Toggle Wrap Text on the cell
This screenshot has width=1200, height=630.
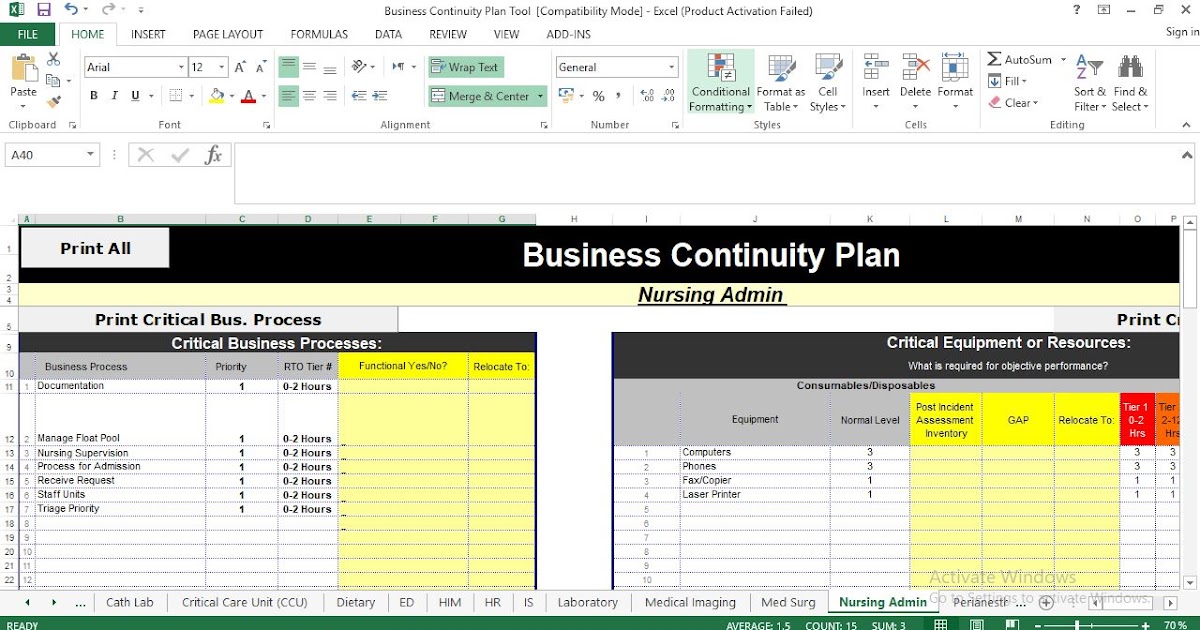pos(466,67)
